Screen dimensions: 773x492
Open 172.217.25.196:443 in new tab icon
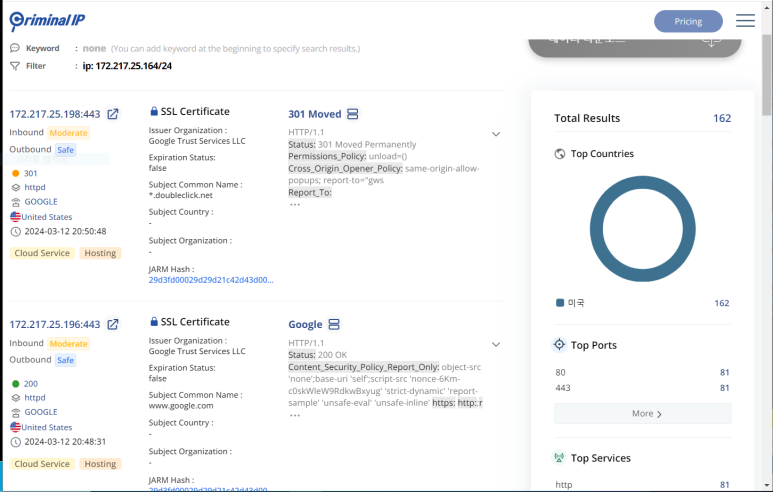[x=113, y=324]
